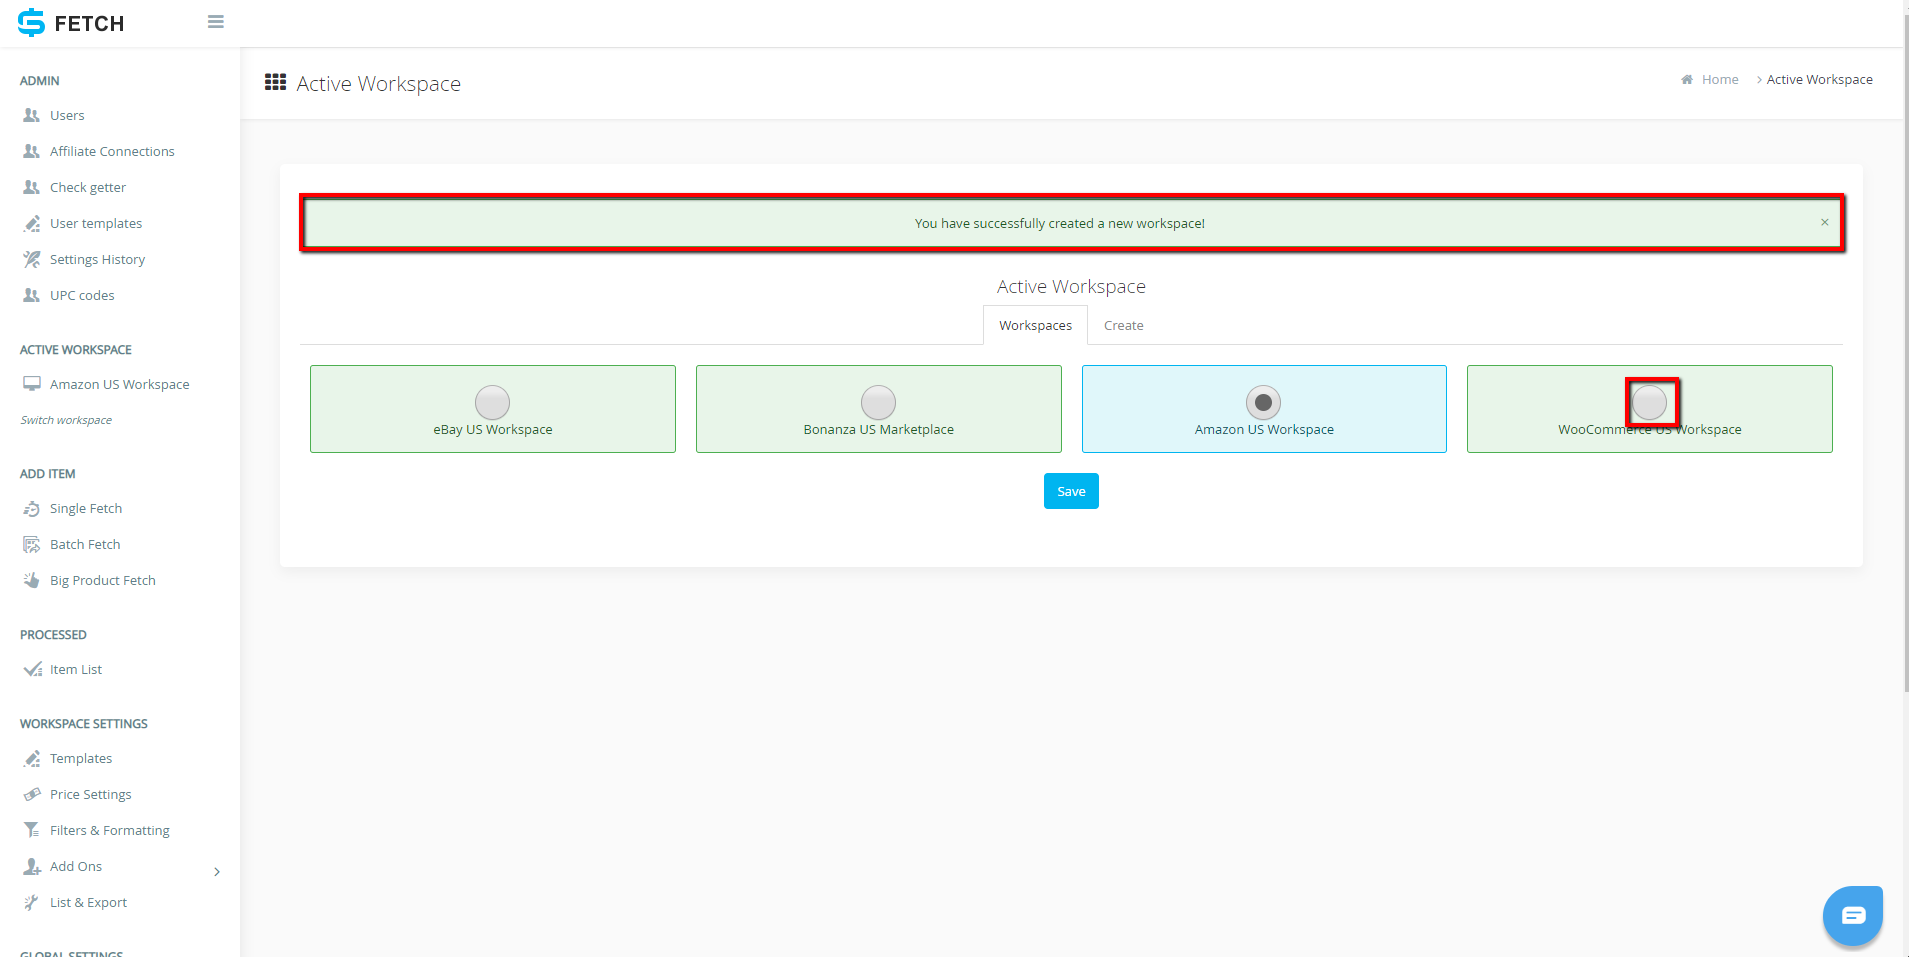Image resolution: width=1909 pixels, height=957 pixels.
Task: Open Big Product Fetch link
Action: coord(103,580)
